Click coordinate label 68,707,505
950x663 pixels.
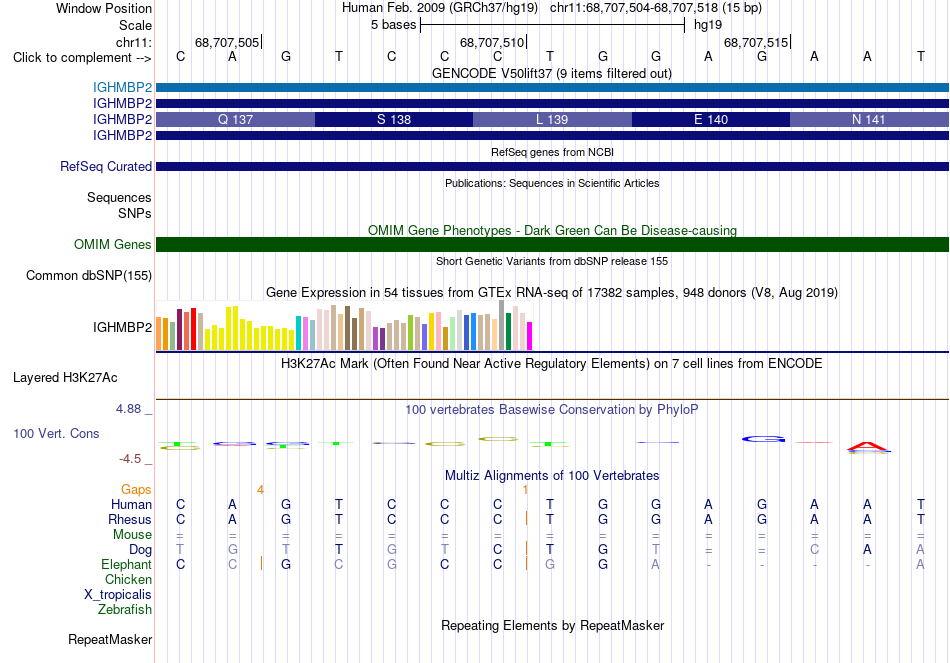(227, 42)
